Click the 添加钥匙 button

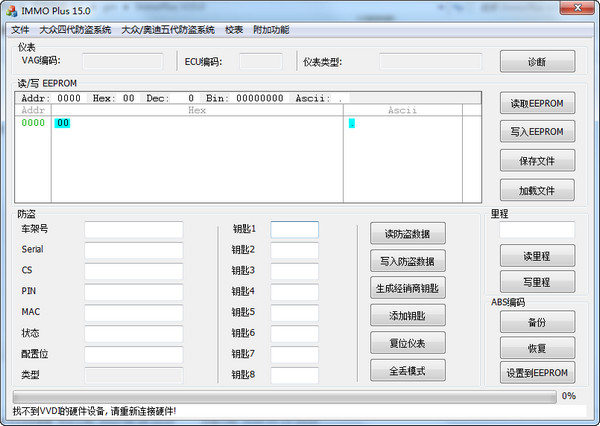point(408,316)
